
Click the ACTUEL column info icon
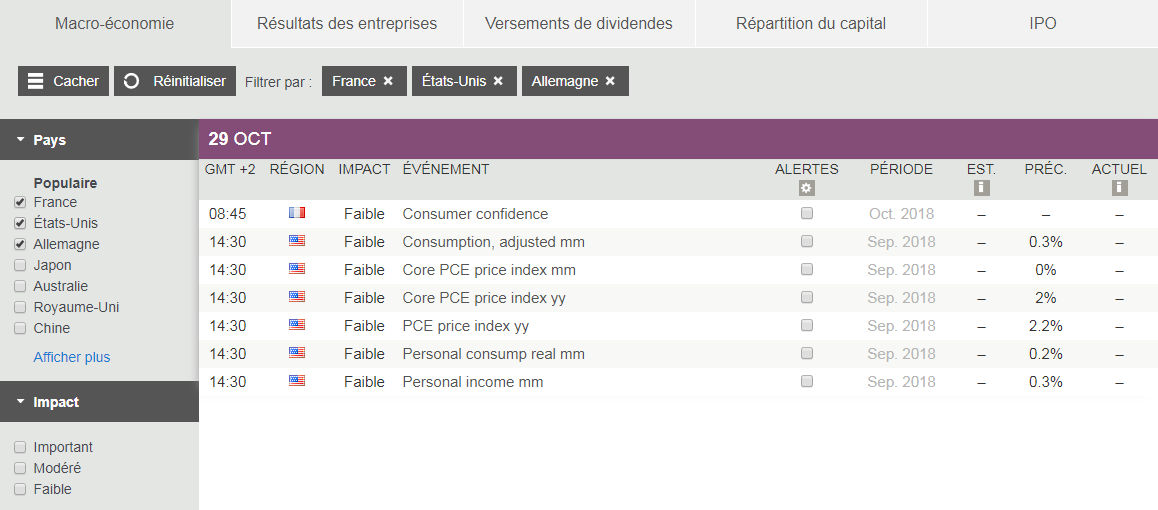pyautogui.click(x=1119, y=188)
